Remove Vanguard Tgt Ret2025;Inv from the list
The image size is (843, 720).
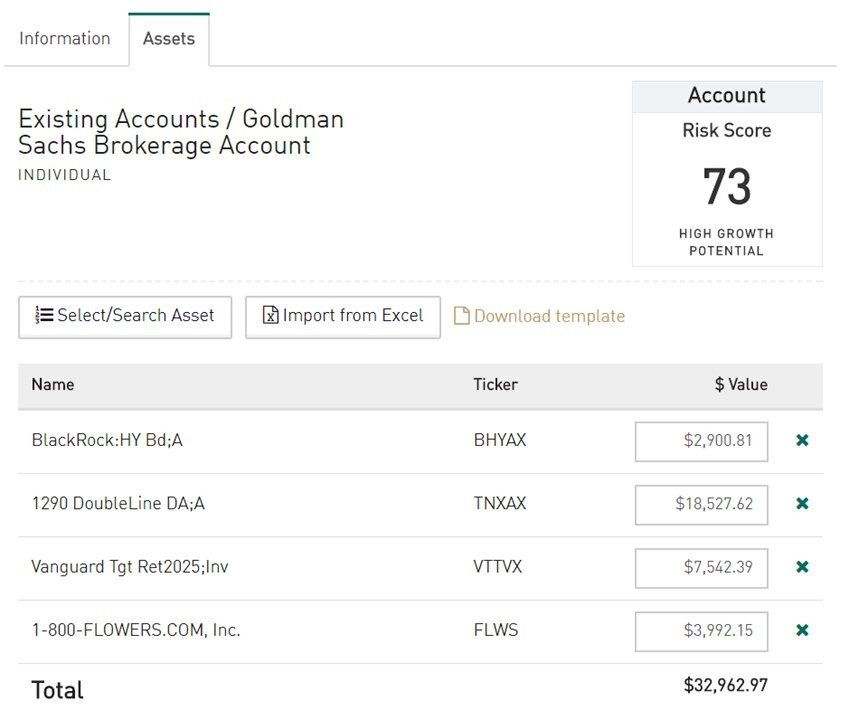(802, 567)
